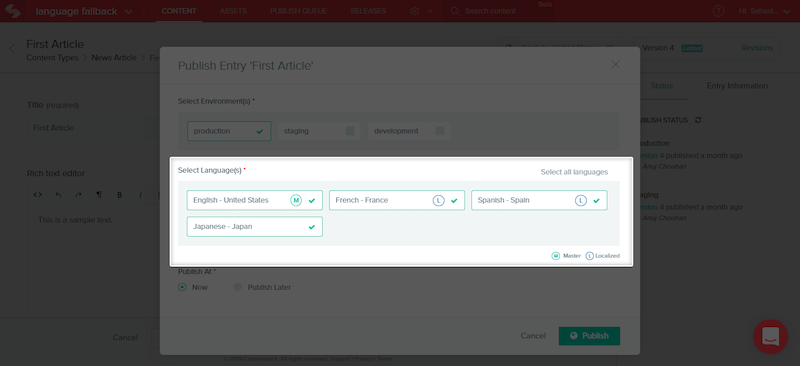Click the green Publish button
Screen dimensions: 800x366
[x=589, y=336]
